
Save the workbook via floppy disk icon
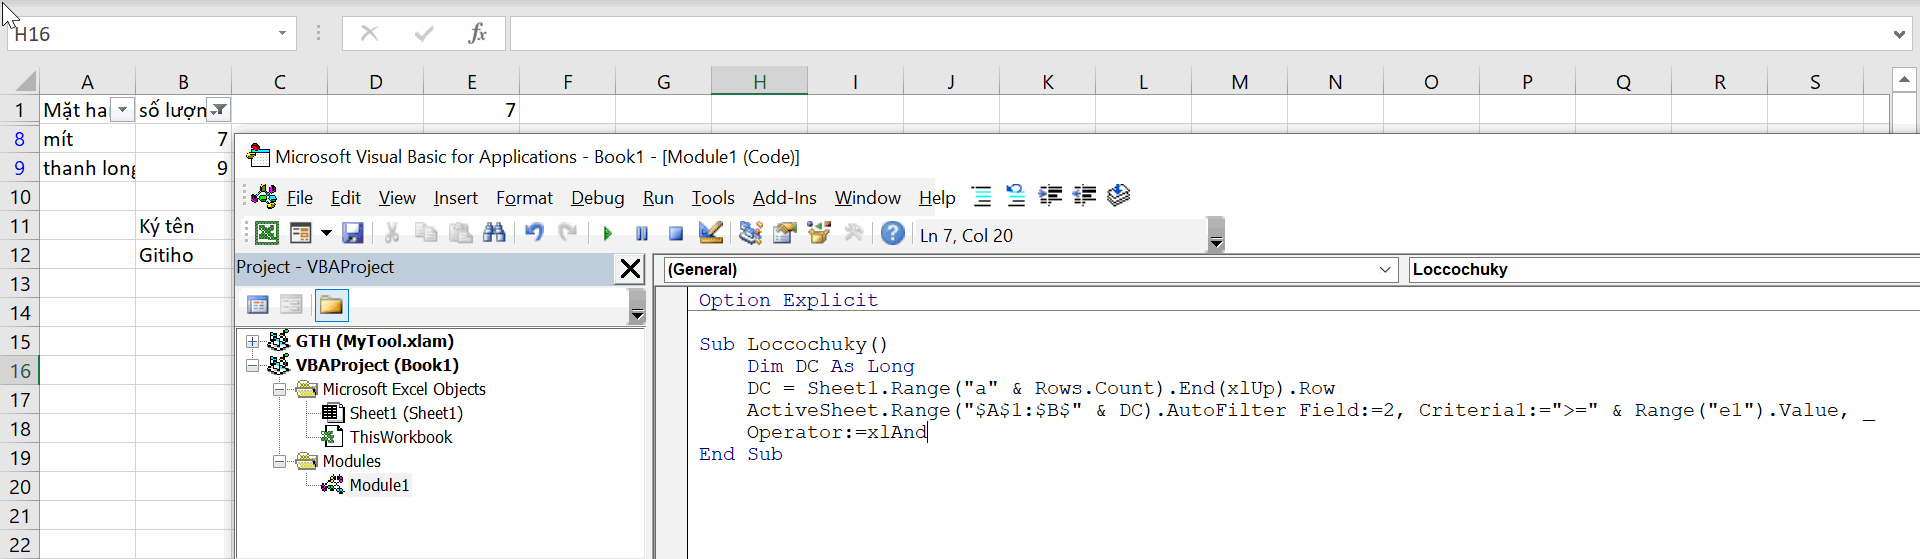(x=352, y=234)
